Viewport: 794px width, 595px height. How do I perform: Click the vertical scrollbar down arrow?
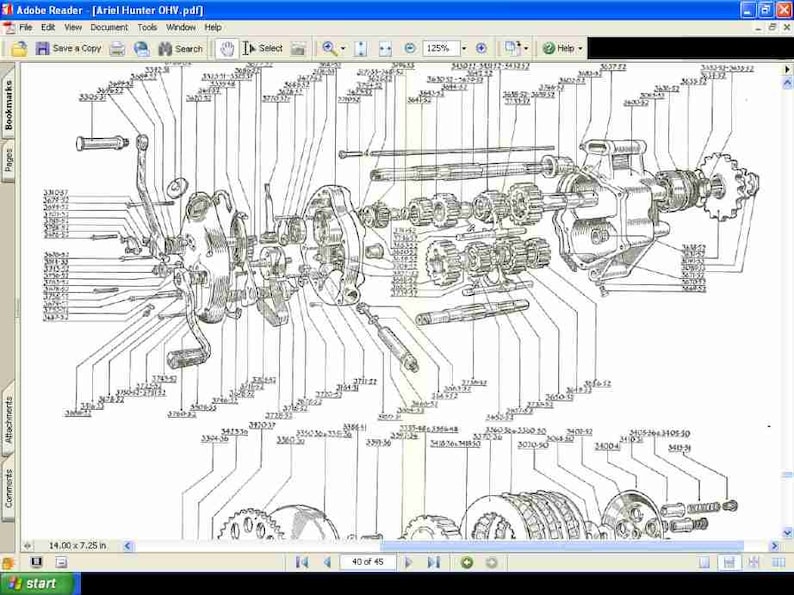787,532
